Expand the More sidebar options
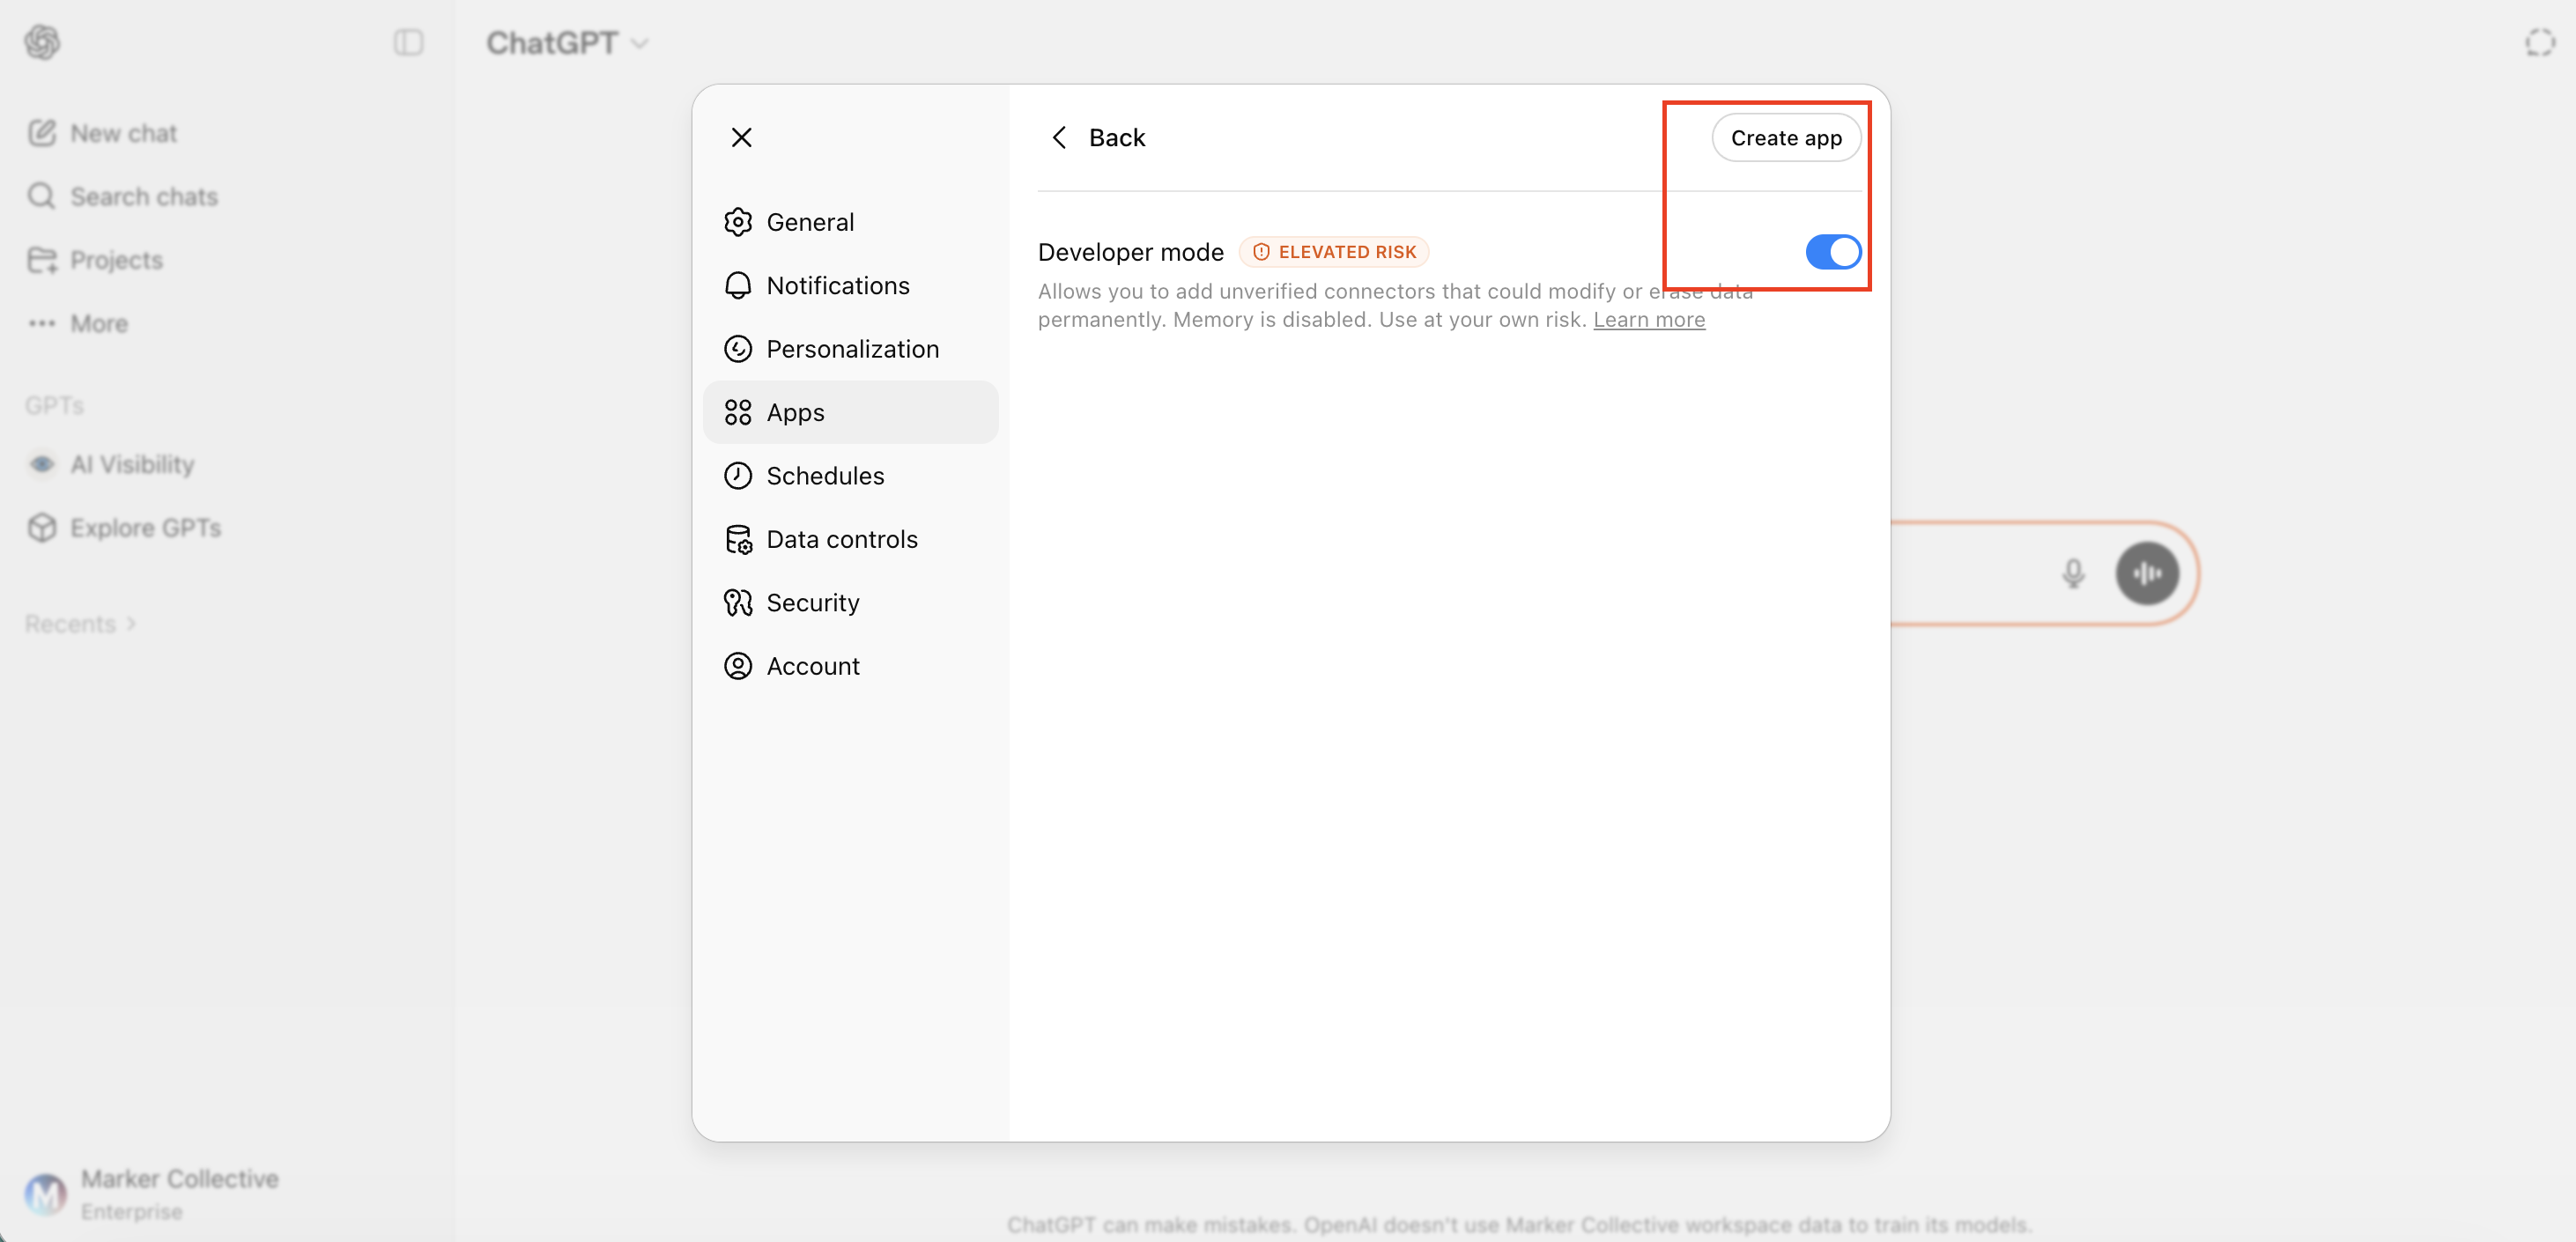Viewport: 2576px width, 1242px height. coord(98,323)
